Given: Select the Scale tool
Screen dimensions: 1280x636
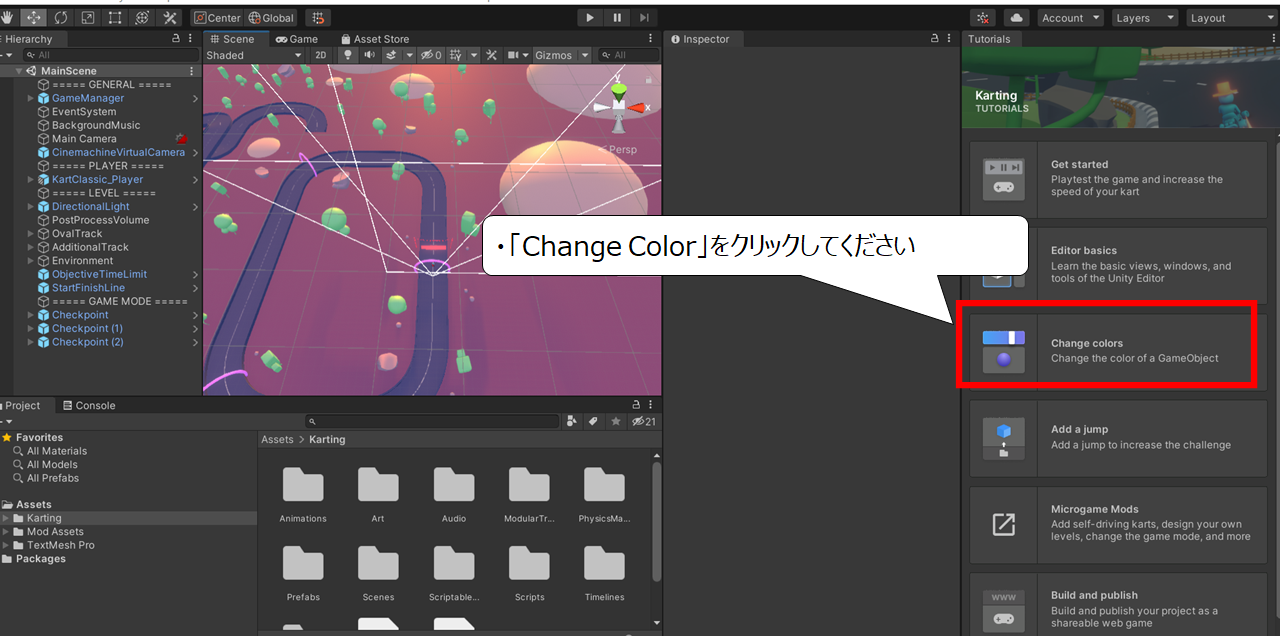Looking at the screenshot, I should [x=88, y=18].
